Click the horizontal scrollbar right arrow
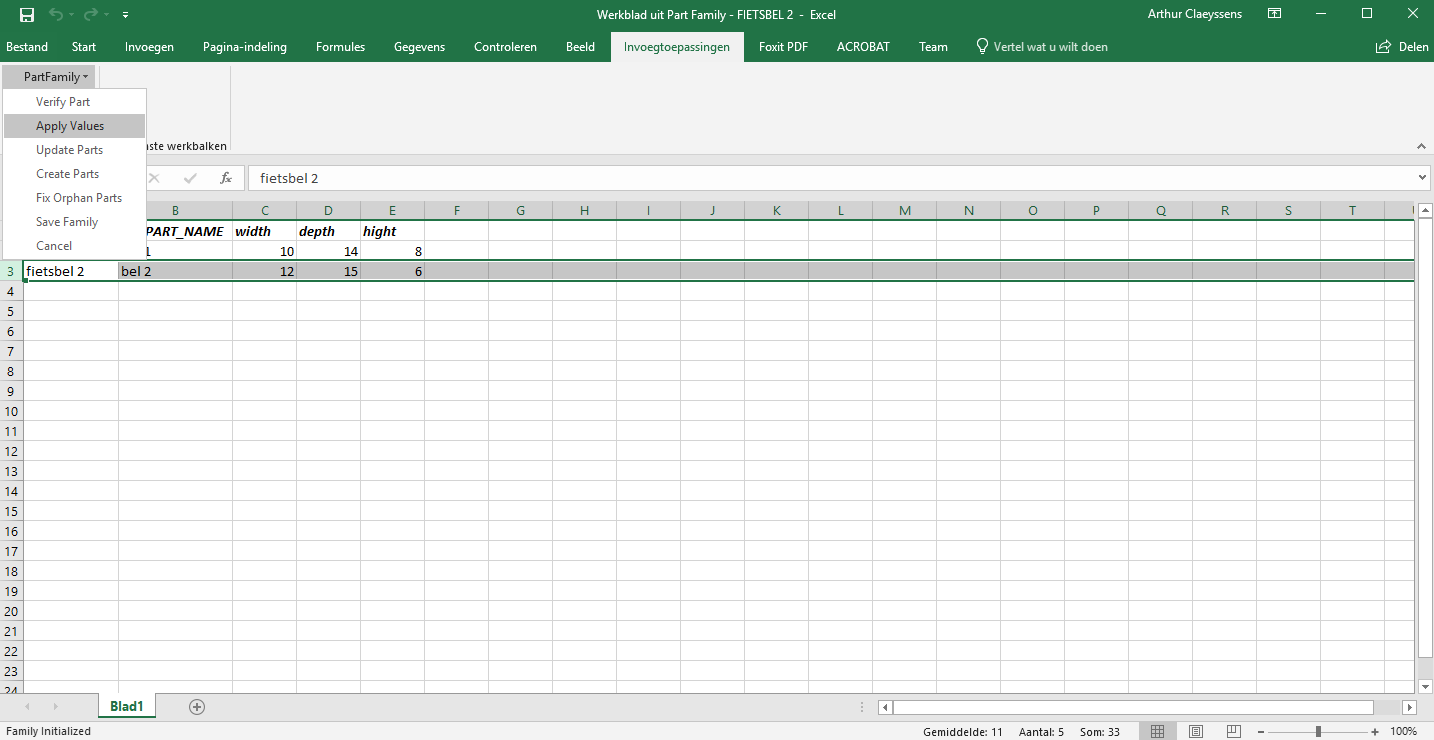The image size is (1434, 740). (1409, 707)
